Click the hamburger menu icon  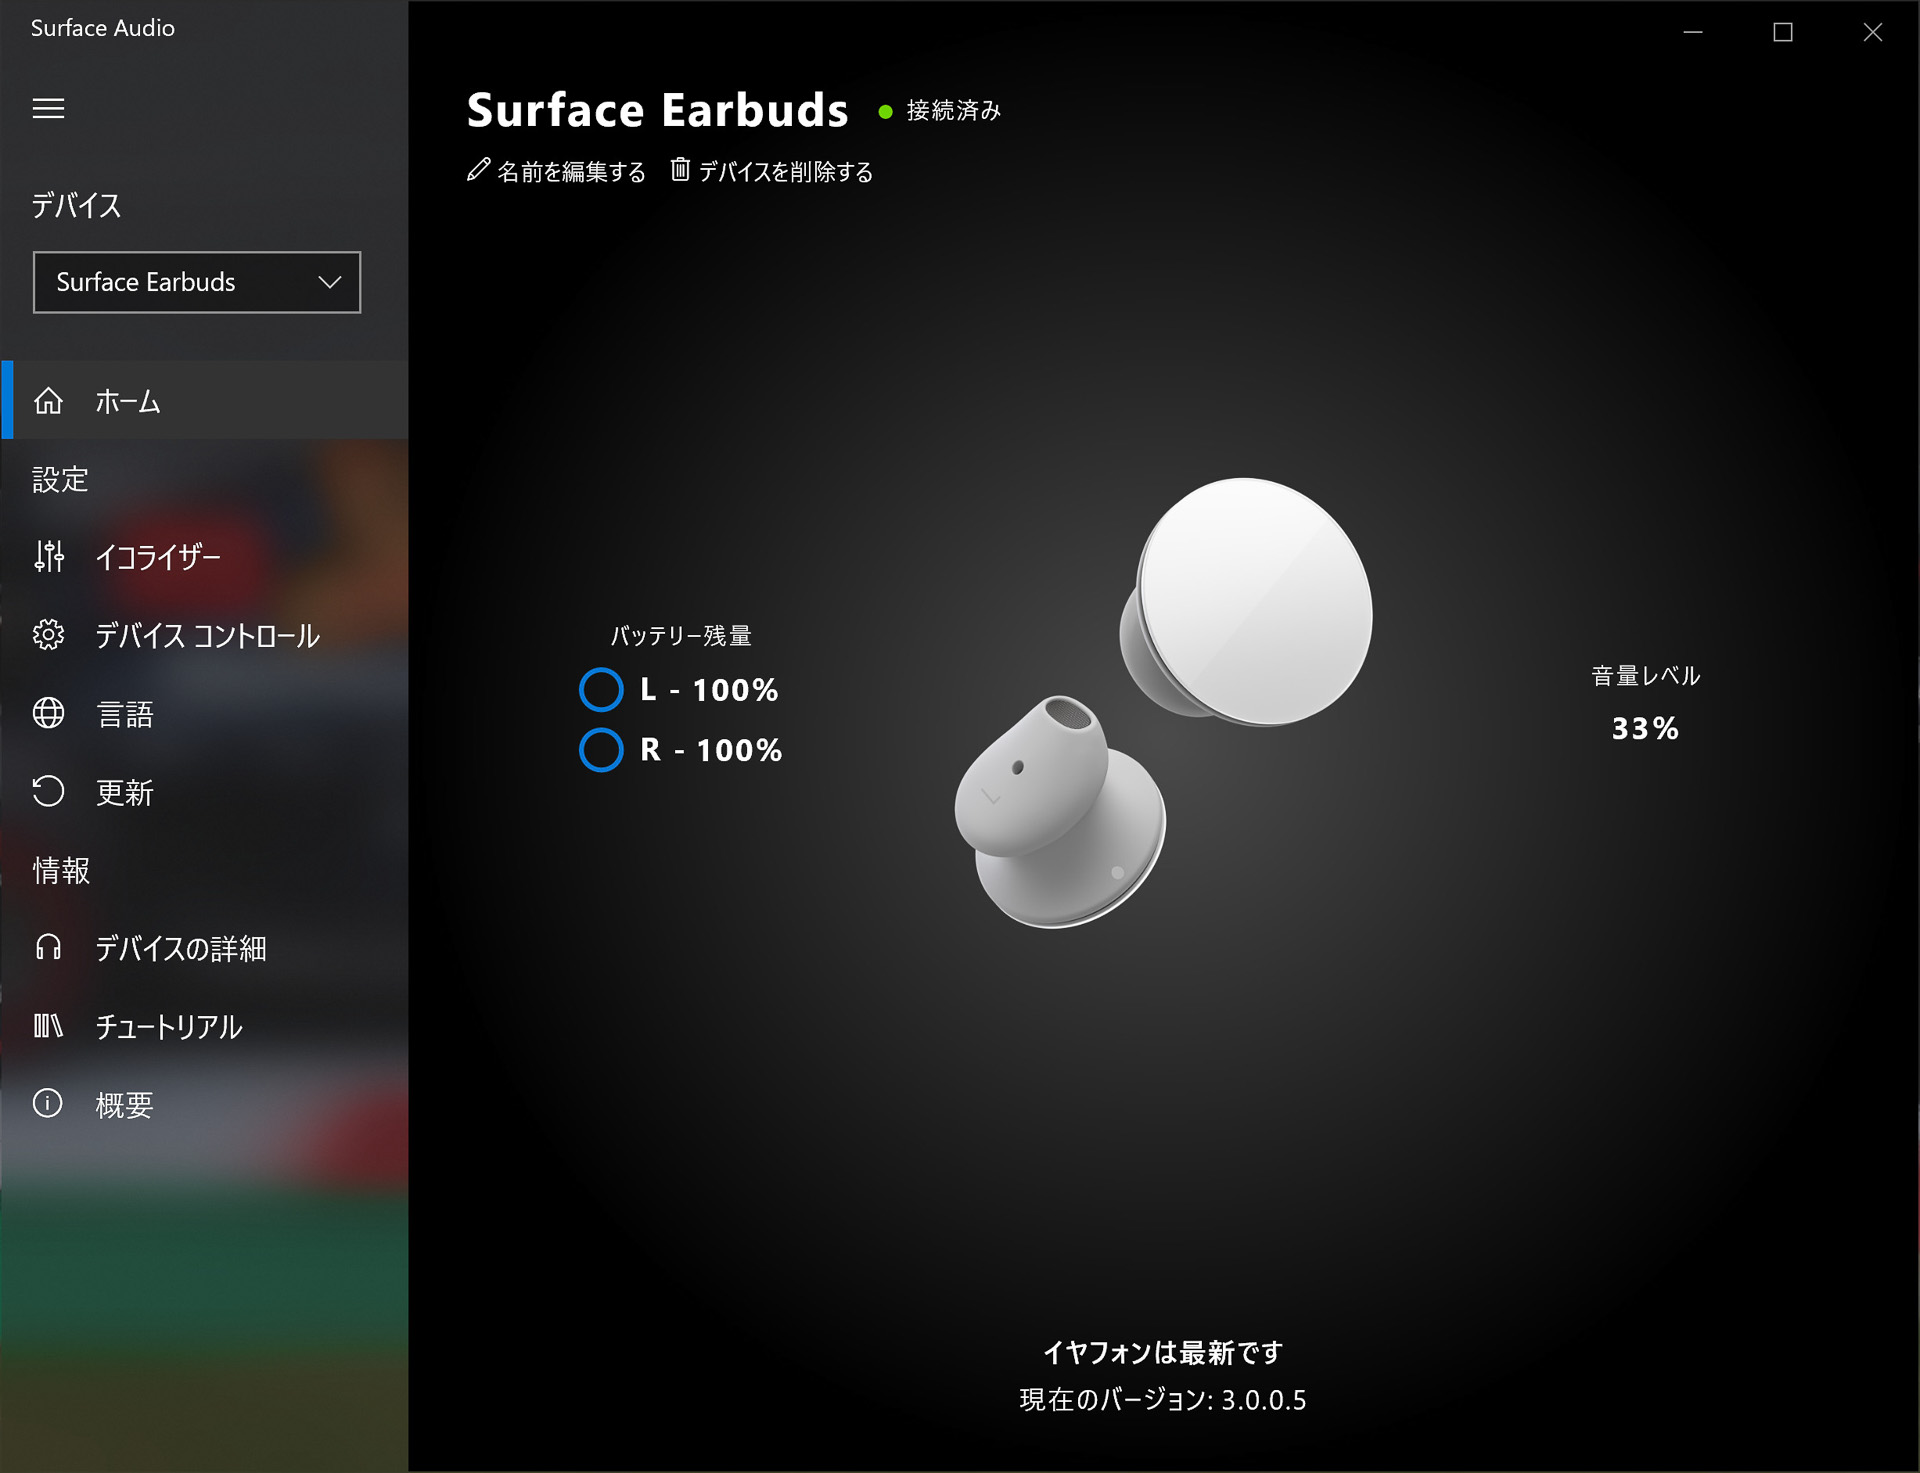[48, 108]
